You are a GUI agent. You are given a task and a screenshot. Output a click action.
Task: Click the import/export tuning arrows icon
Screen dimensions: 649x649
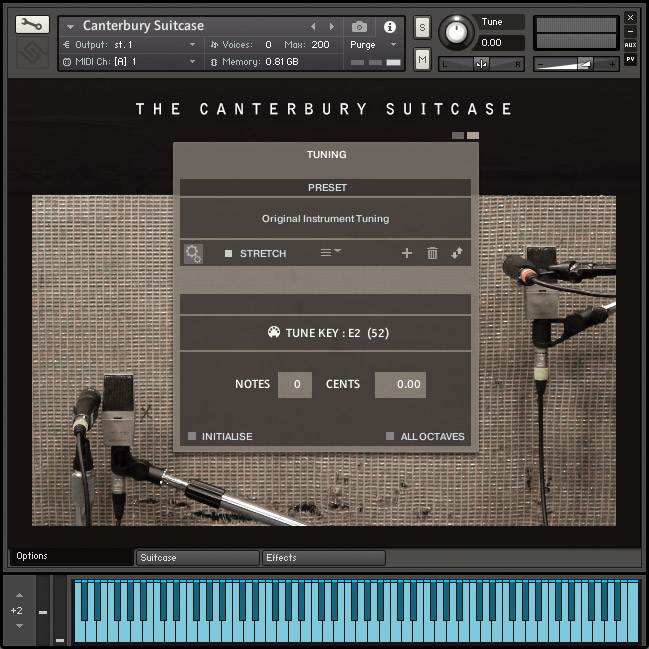click(457, 253)
